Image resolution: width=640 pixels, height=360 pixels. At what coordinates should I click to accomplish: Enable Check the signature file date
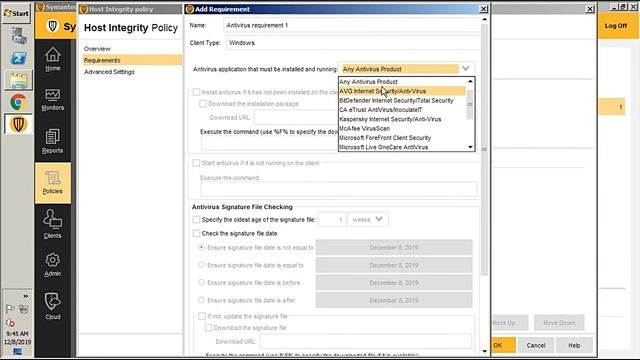click(x=196, y=233)
